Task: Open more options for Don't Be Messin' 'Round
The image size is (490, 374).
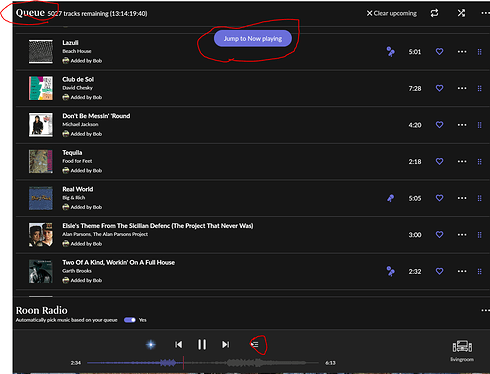Action: (462, 125)
